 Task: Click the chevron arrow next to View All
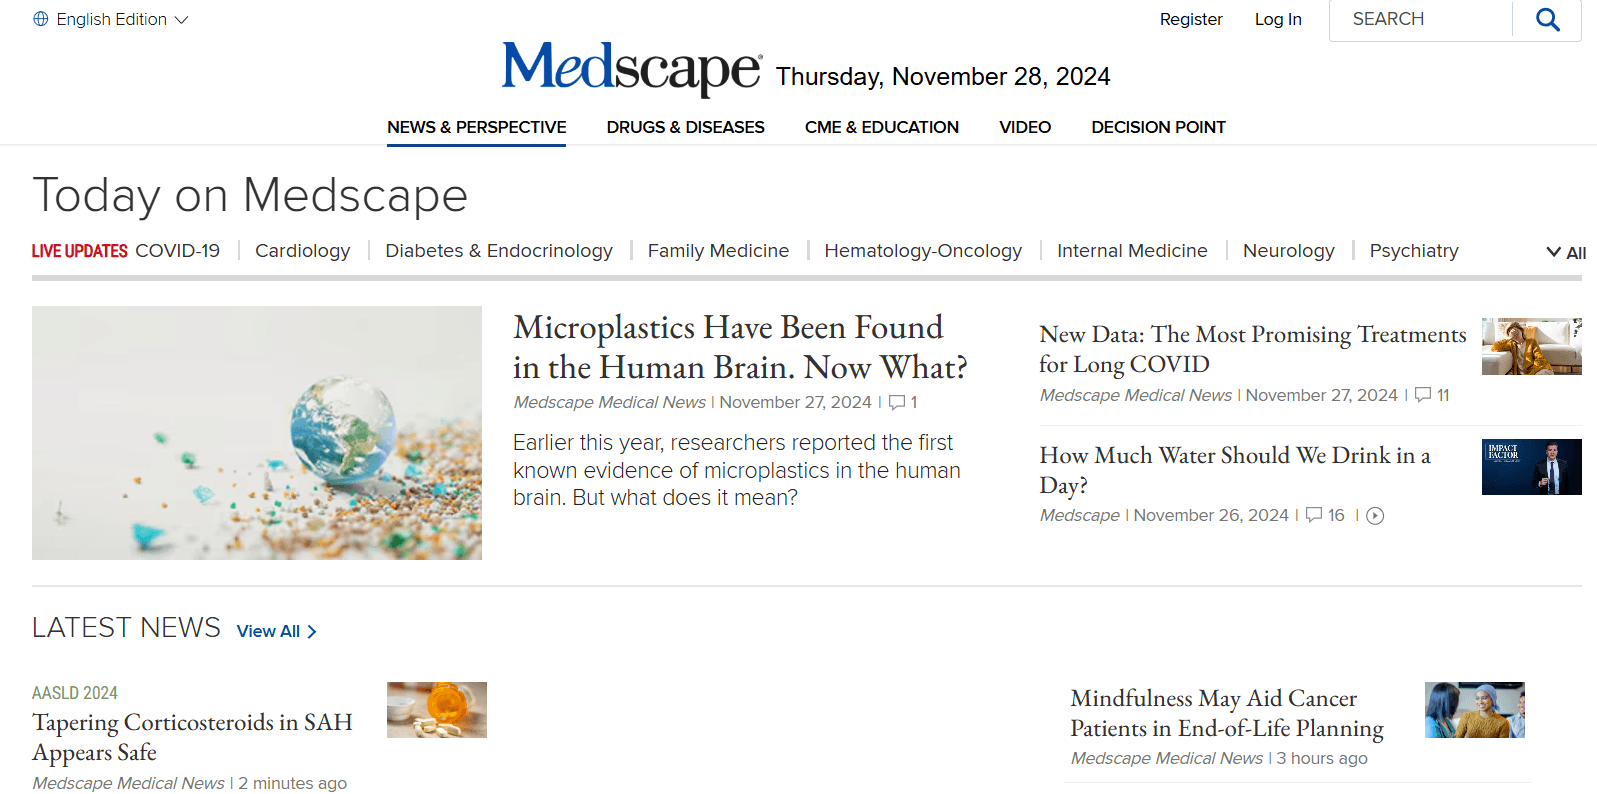point(312,632)
